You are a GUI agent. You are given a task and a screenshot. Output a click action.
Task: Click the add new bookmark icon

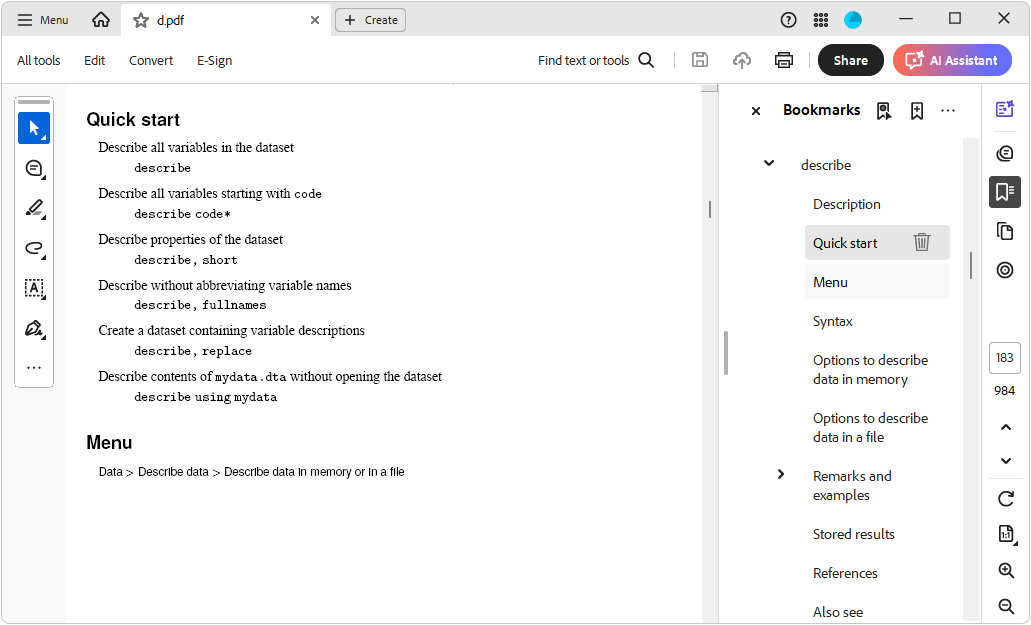coord(917,111)
